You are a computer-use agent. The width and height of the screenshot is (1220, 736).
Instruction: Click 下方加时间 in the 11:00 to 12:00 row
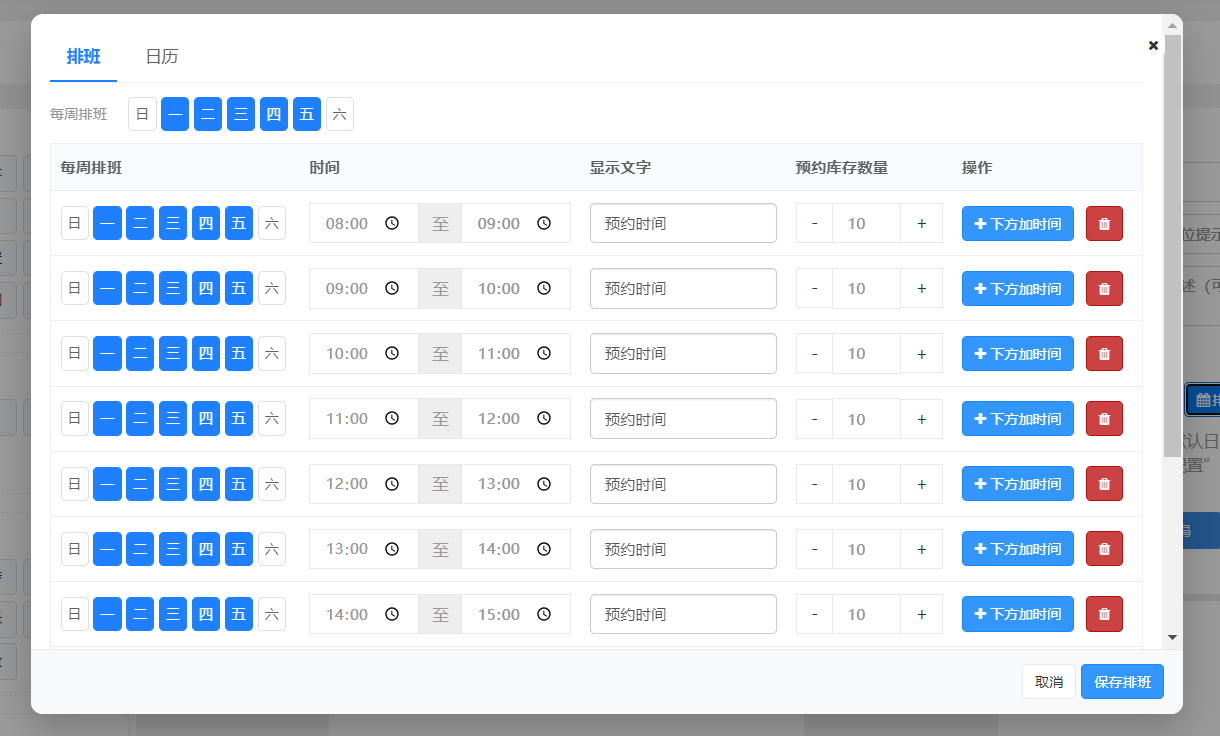pos(1018,419)
